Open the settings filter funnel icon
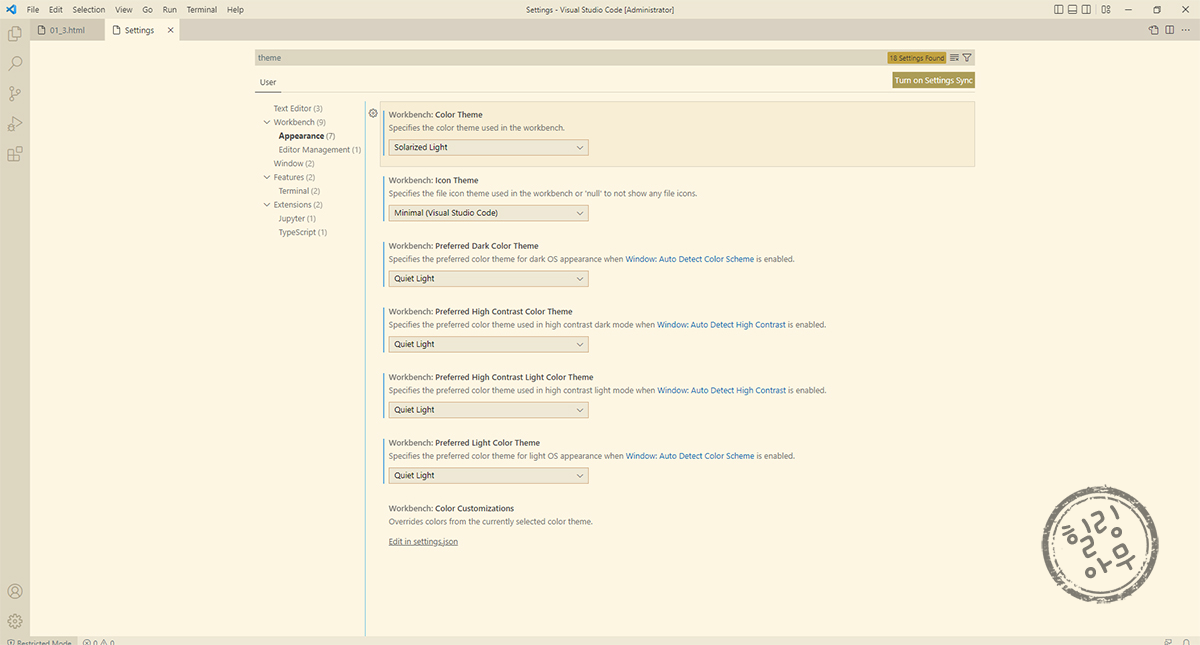This screenshot has height=645, width=1200. click(967, 58)
